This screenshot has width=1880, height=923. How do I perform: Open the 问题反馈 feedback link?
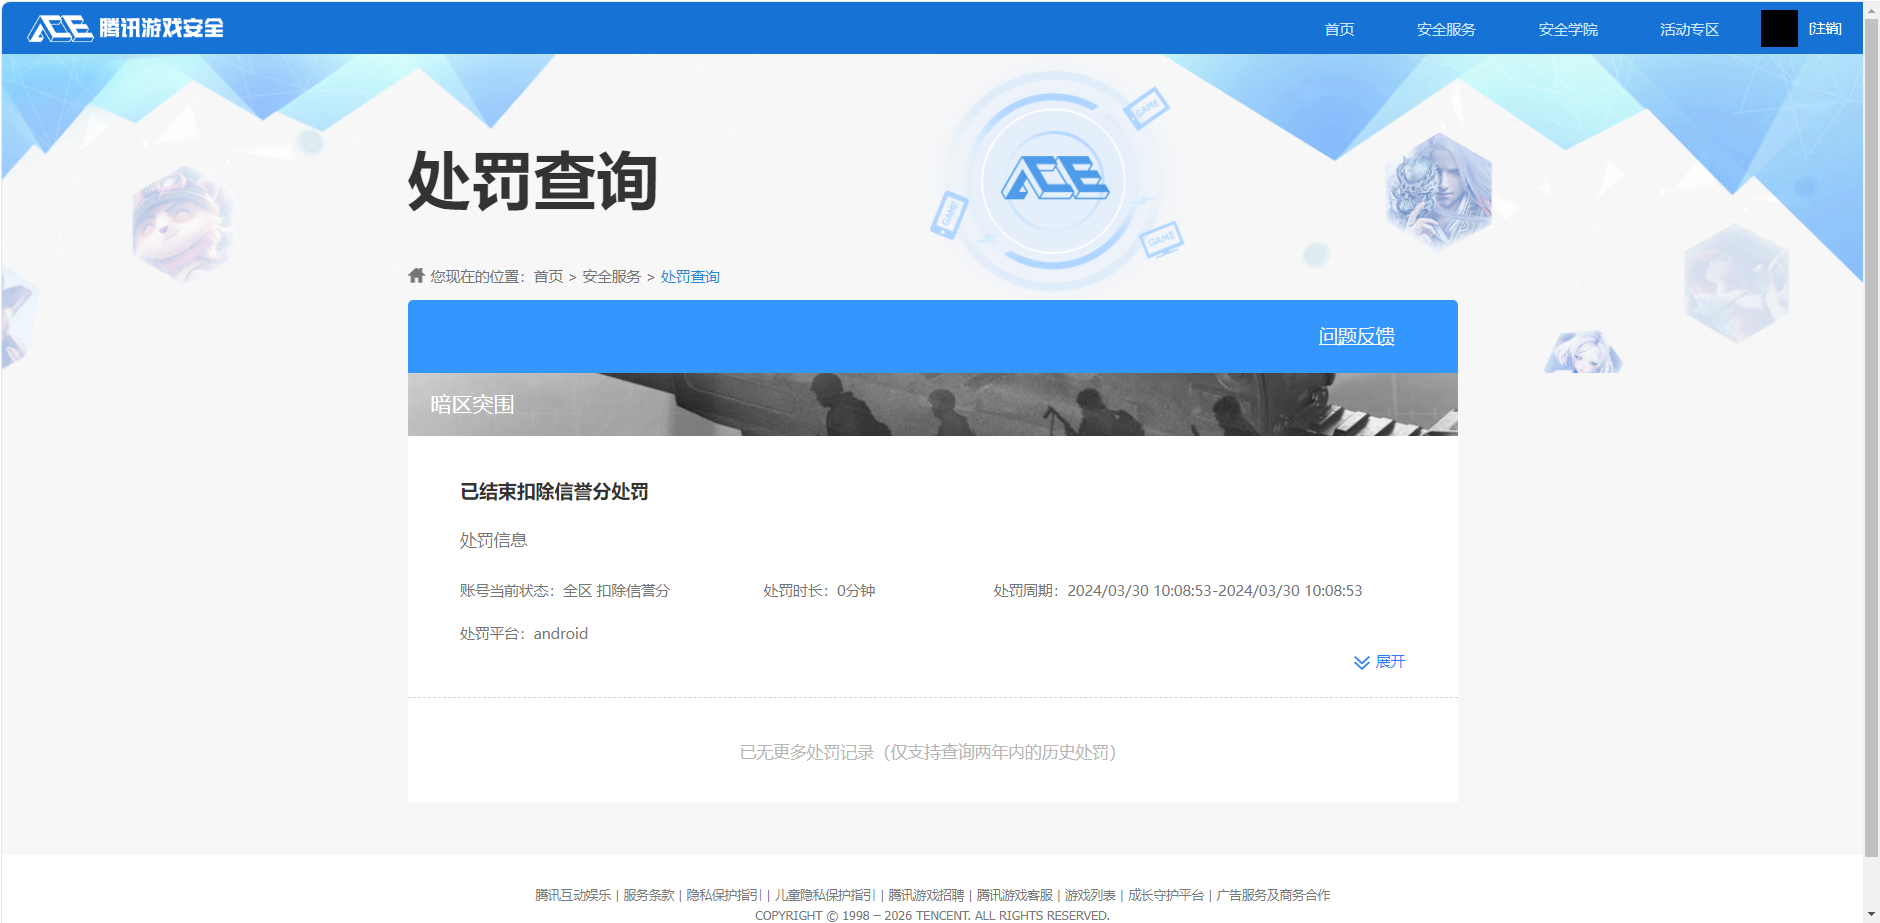pyautogui.click(x=1357, y=337)
